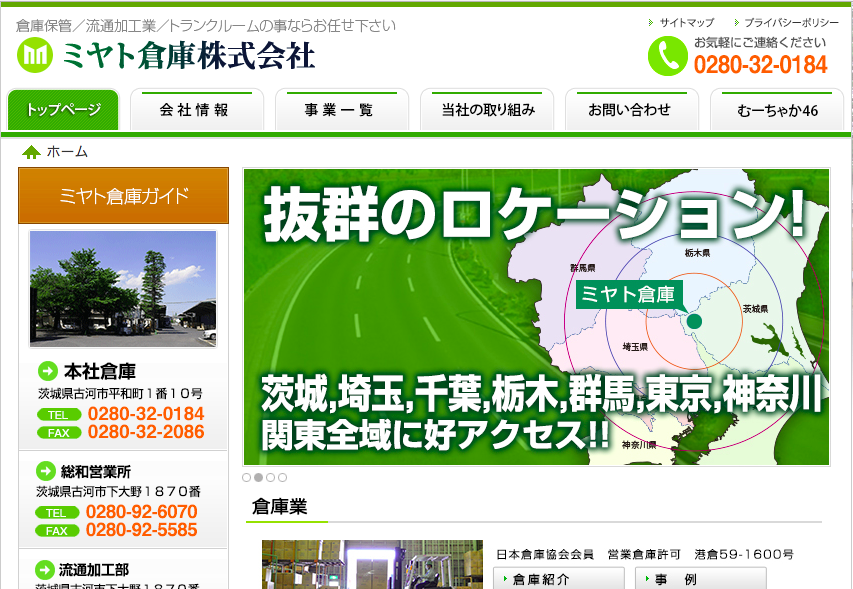Click fax number 0280-92-5585
Viewport: 853px width, 589px height.
coord(141,530)
